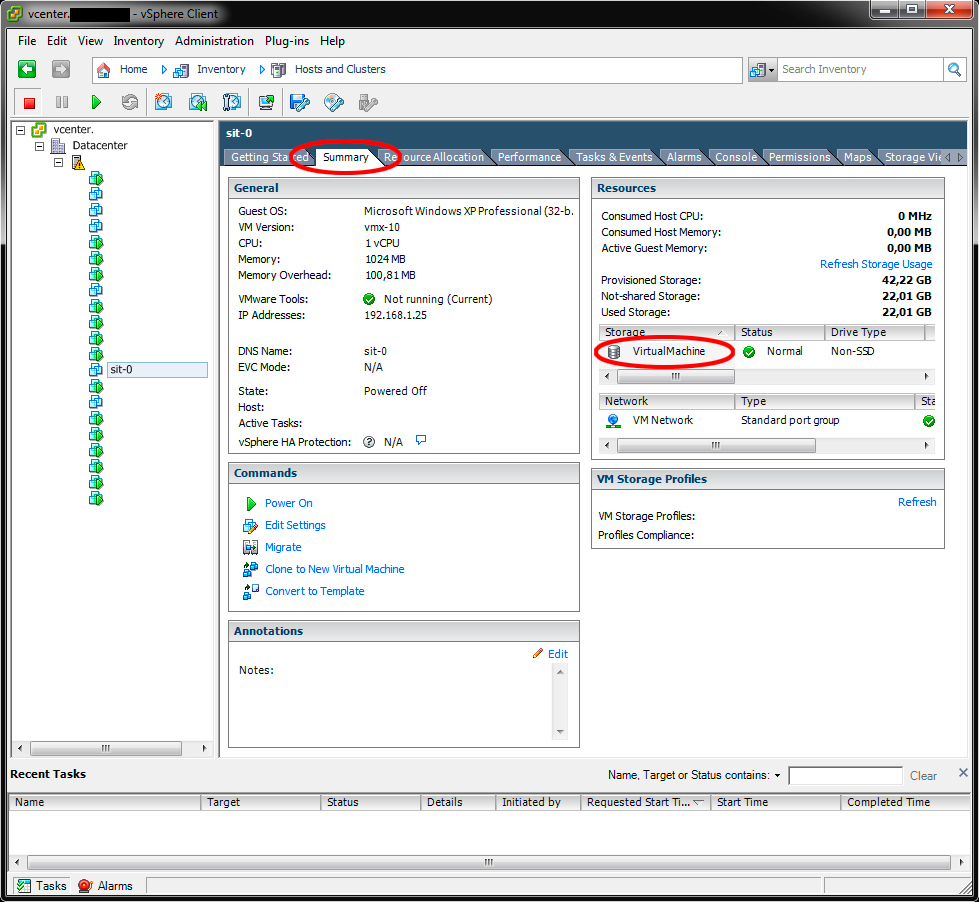Open the search type dropdown arrow

point(771,70)
